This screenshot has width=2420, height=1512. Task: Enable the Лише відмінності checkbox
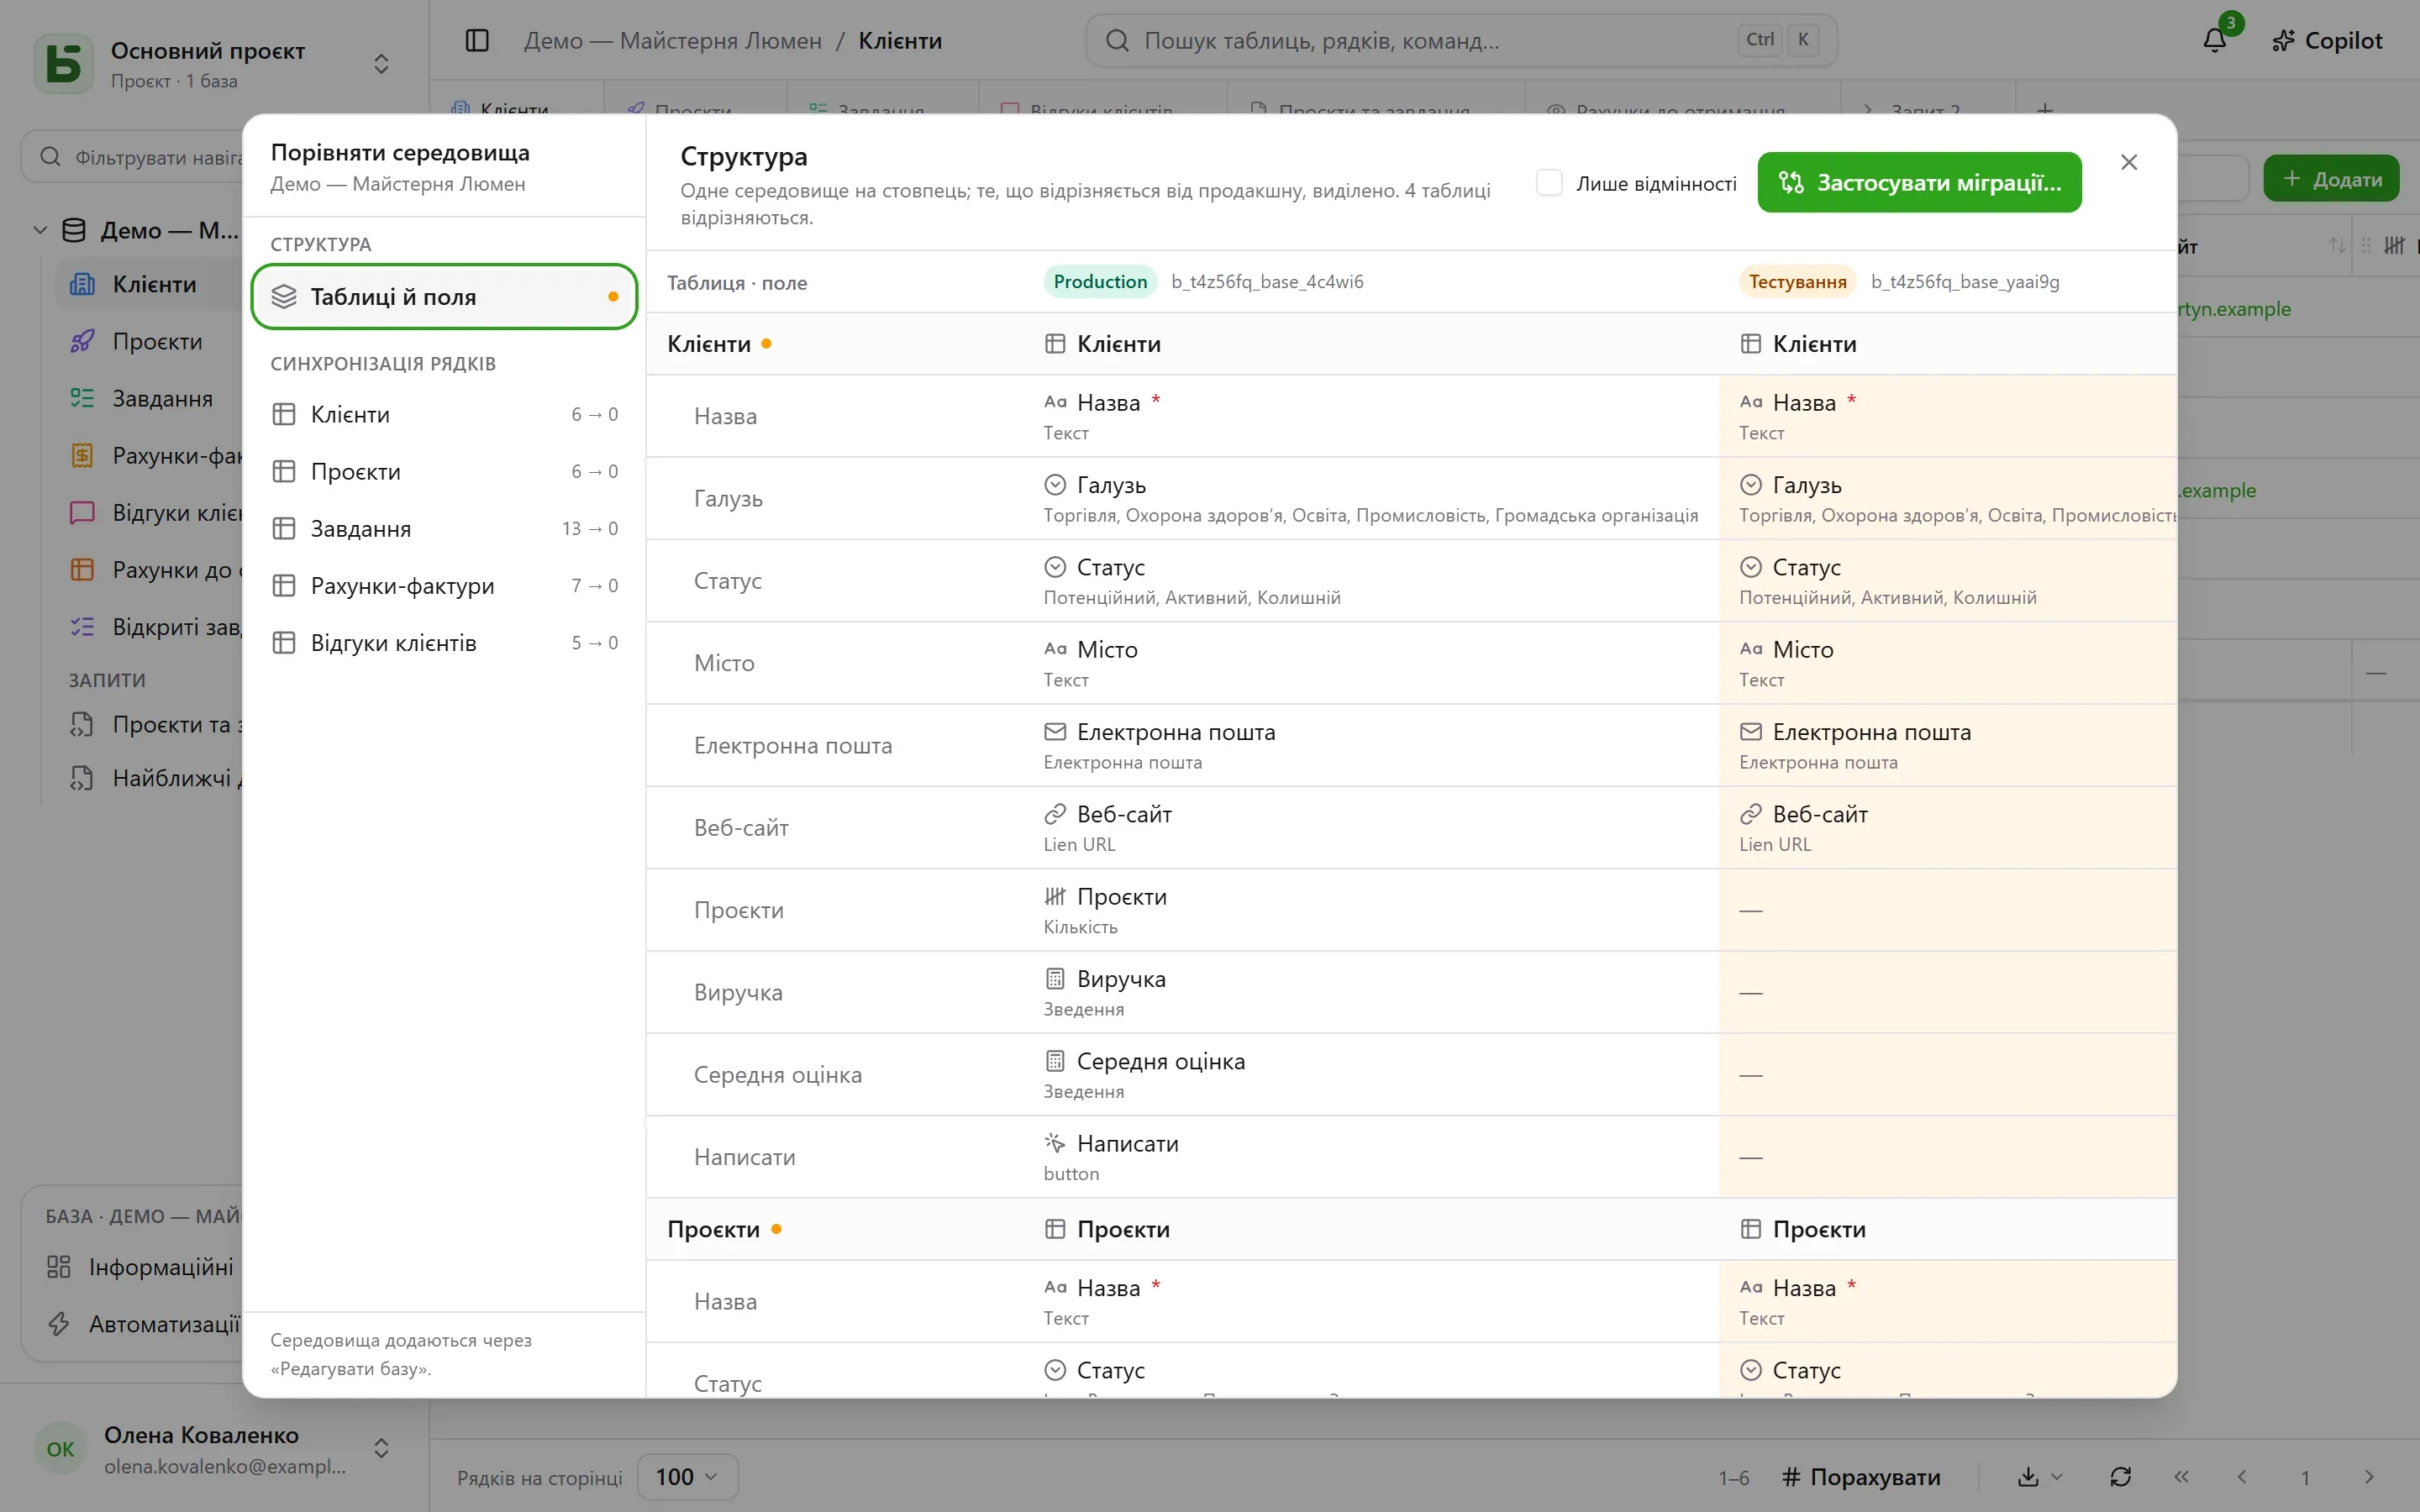tap(1549, 183)
